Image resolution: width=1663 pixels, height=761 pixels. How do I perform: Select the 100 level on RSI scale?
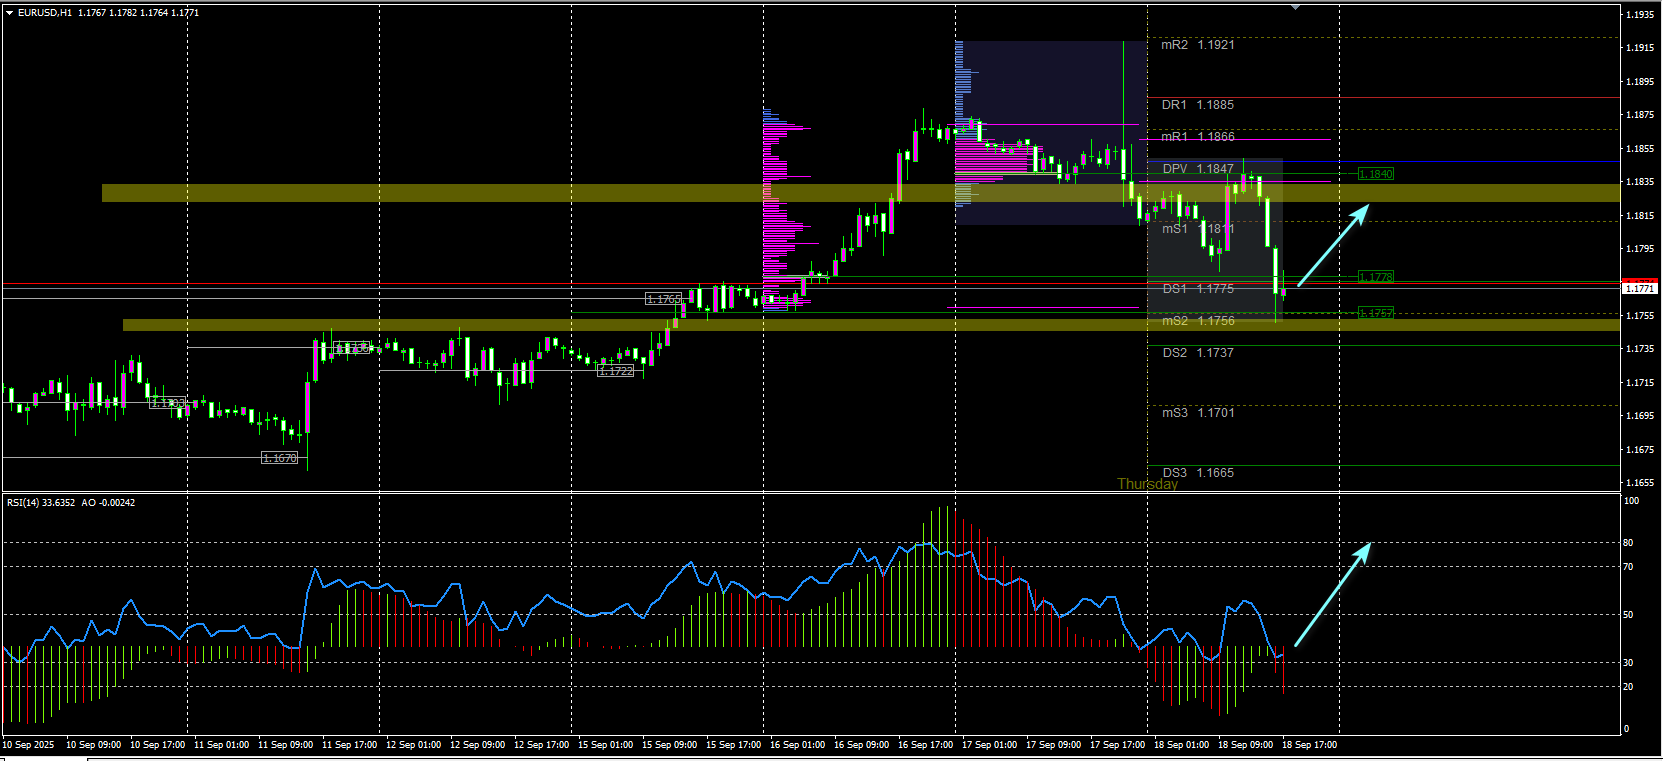(1631, 501)
